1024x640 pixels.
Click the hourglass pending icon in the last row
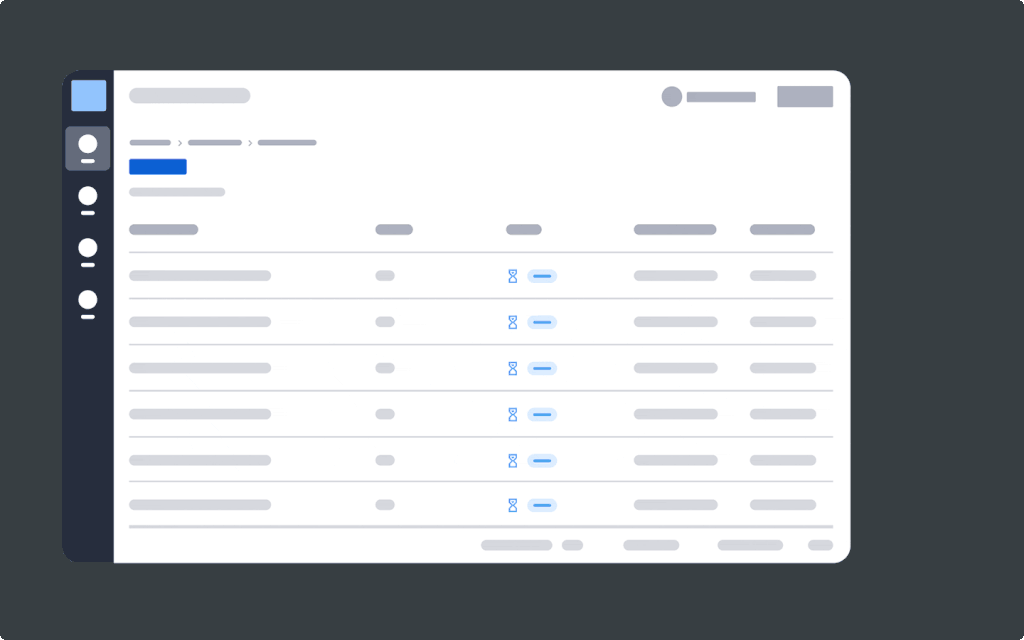click(512, 505)
